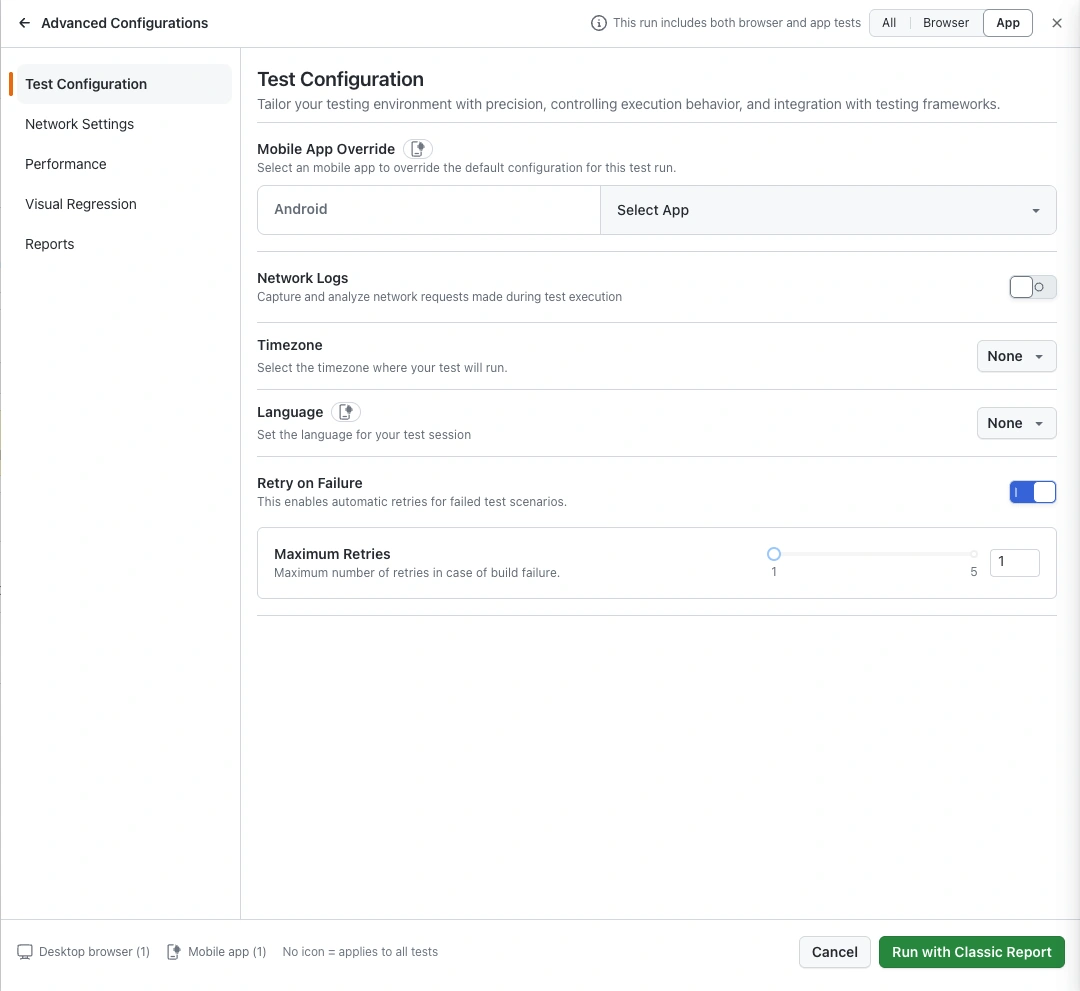The width and height of the screenshot is (1080, 991).
Task: Click the slider track end near 5
Action: (973, 554)
